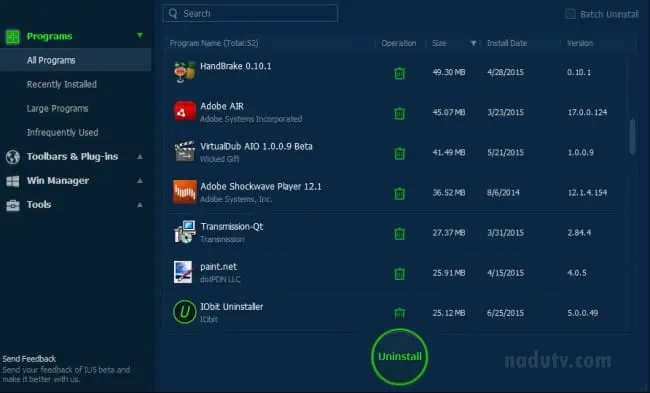Sort by Program Name column header
This screenshot has width=650, height=393.
214,43
